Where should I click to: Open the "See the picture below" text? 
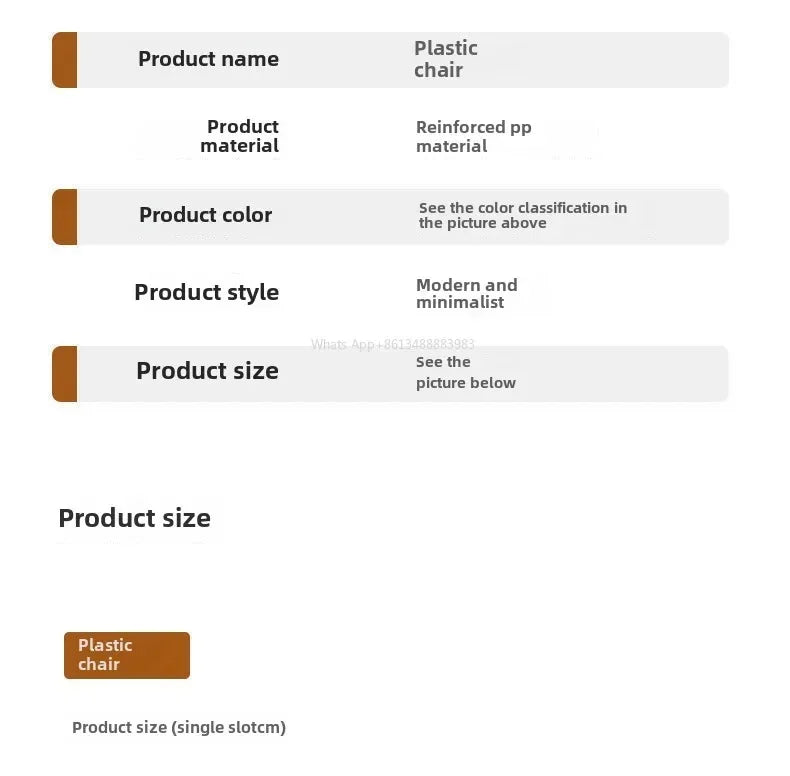pos(465,372)
